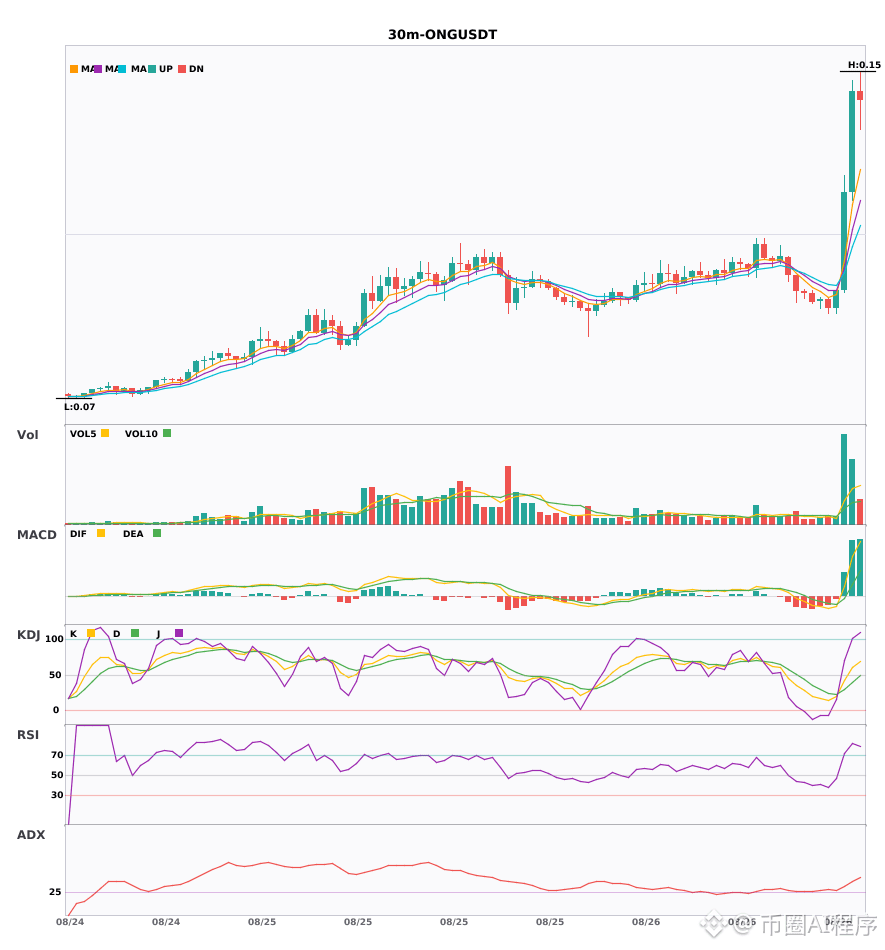This screenshot has width=885, height=950.
Task: Select the KDJ panel label
Action: 28,635
